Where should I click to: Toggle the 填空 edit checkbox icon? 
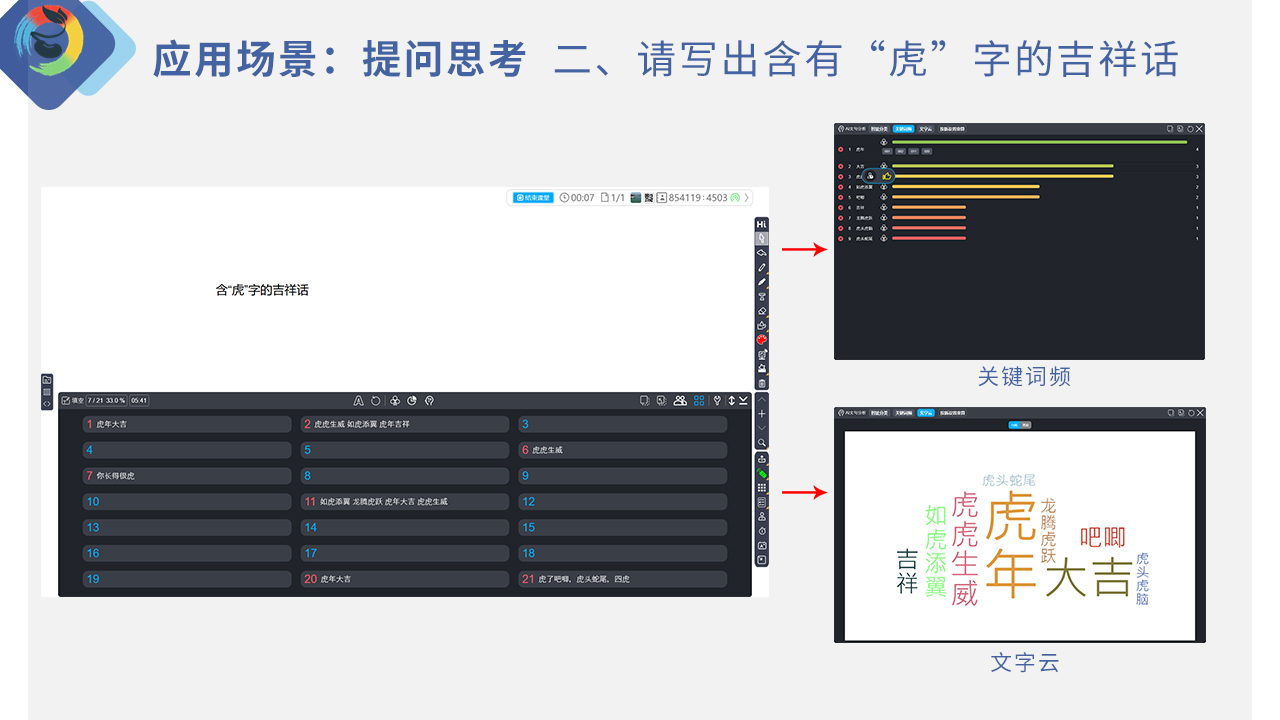(x=66, y=401)
